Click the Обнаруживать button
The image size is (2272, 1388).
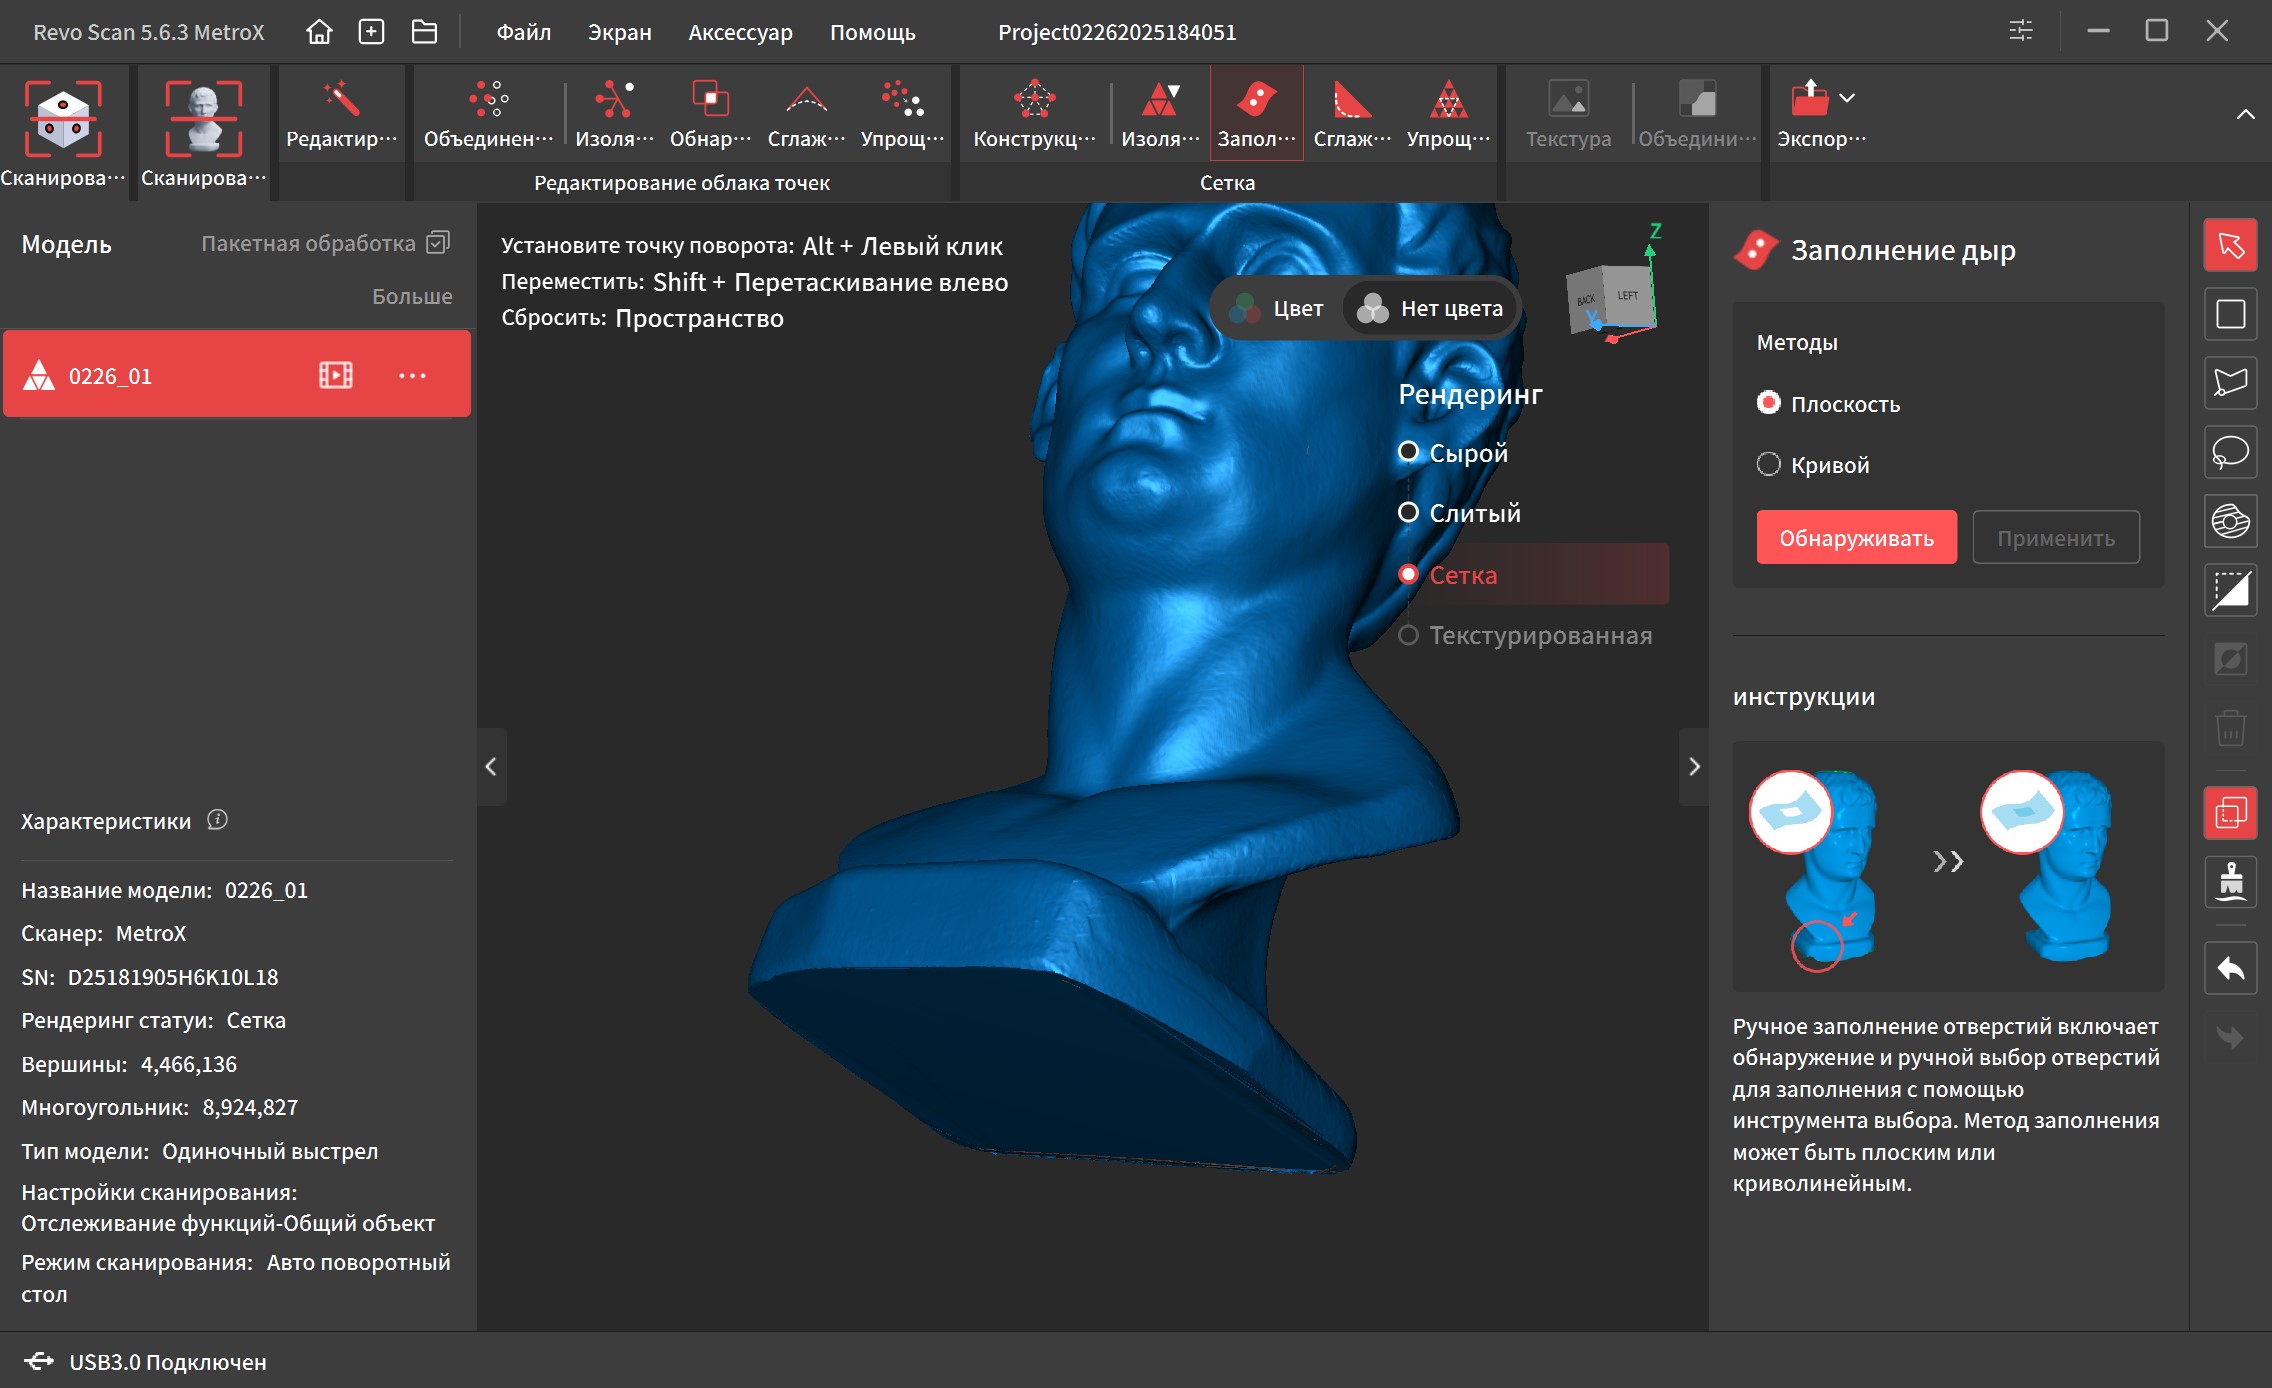pos(1856,538)
